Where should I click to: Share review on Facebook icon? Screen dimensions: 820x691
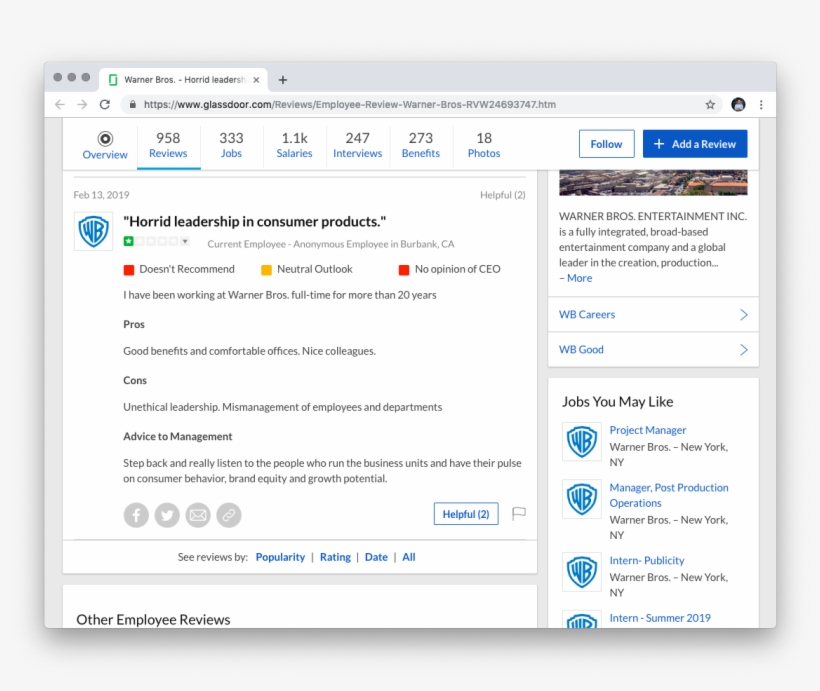[x=136, y=515]
